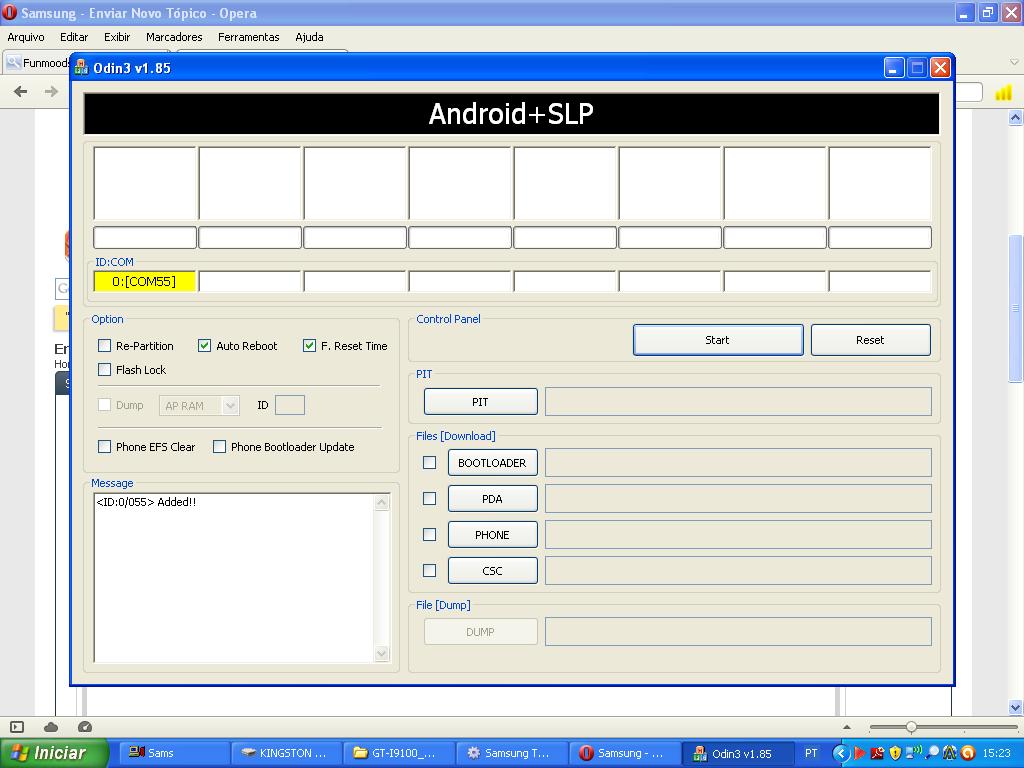Go back in Opera with the left arrow
Screen dimensions: 1024x768
pos(21,91)
